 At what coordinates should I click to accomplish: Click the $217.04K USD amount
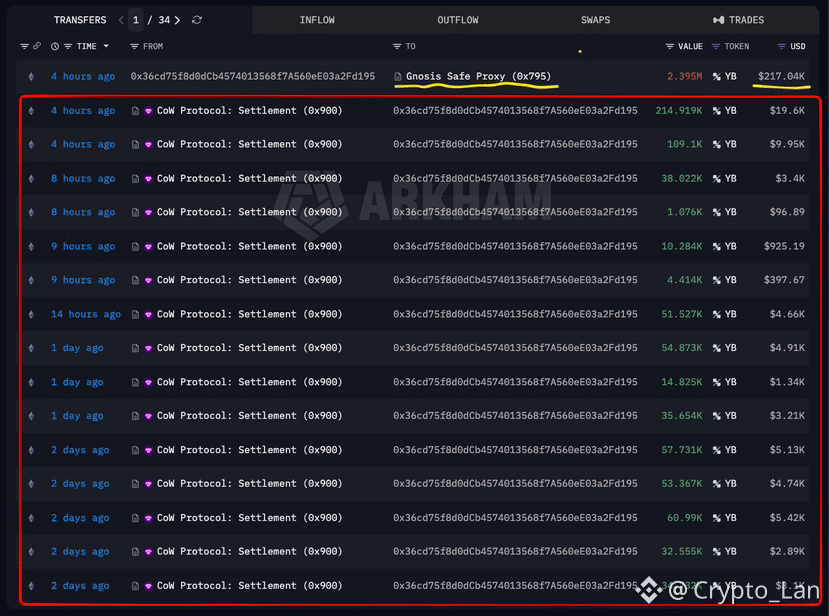[781, 76]
